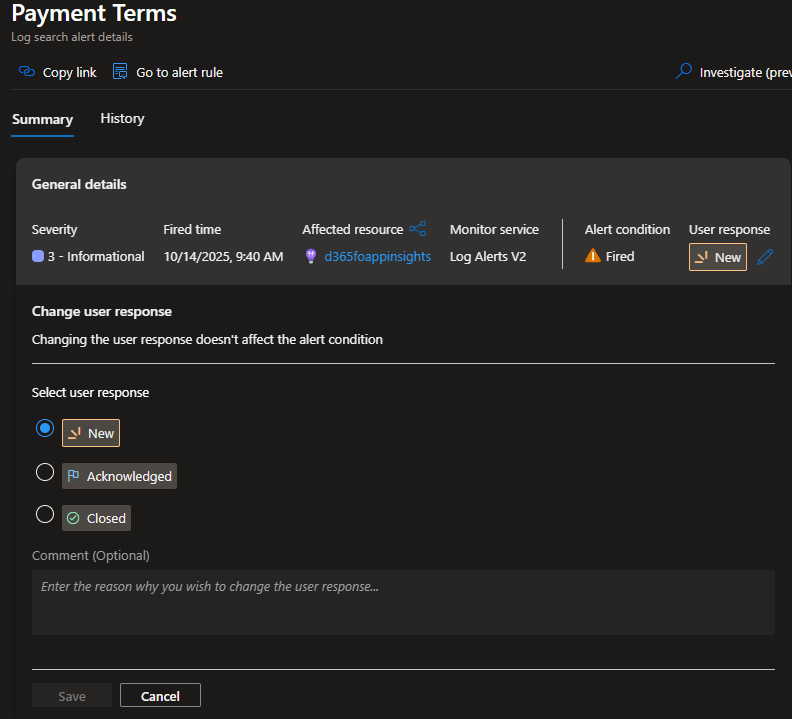Click the purple lightbulb Application Insights icon
Image resolution: width=792 pixels, height=719 pixels.
click(x=311, y=257)
